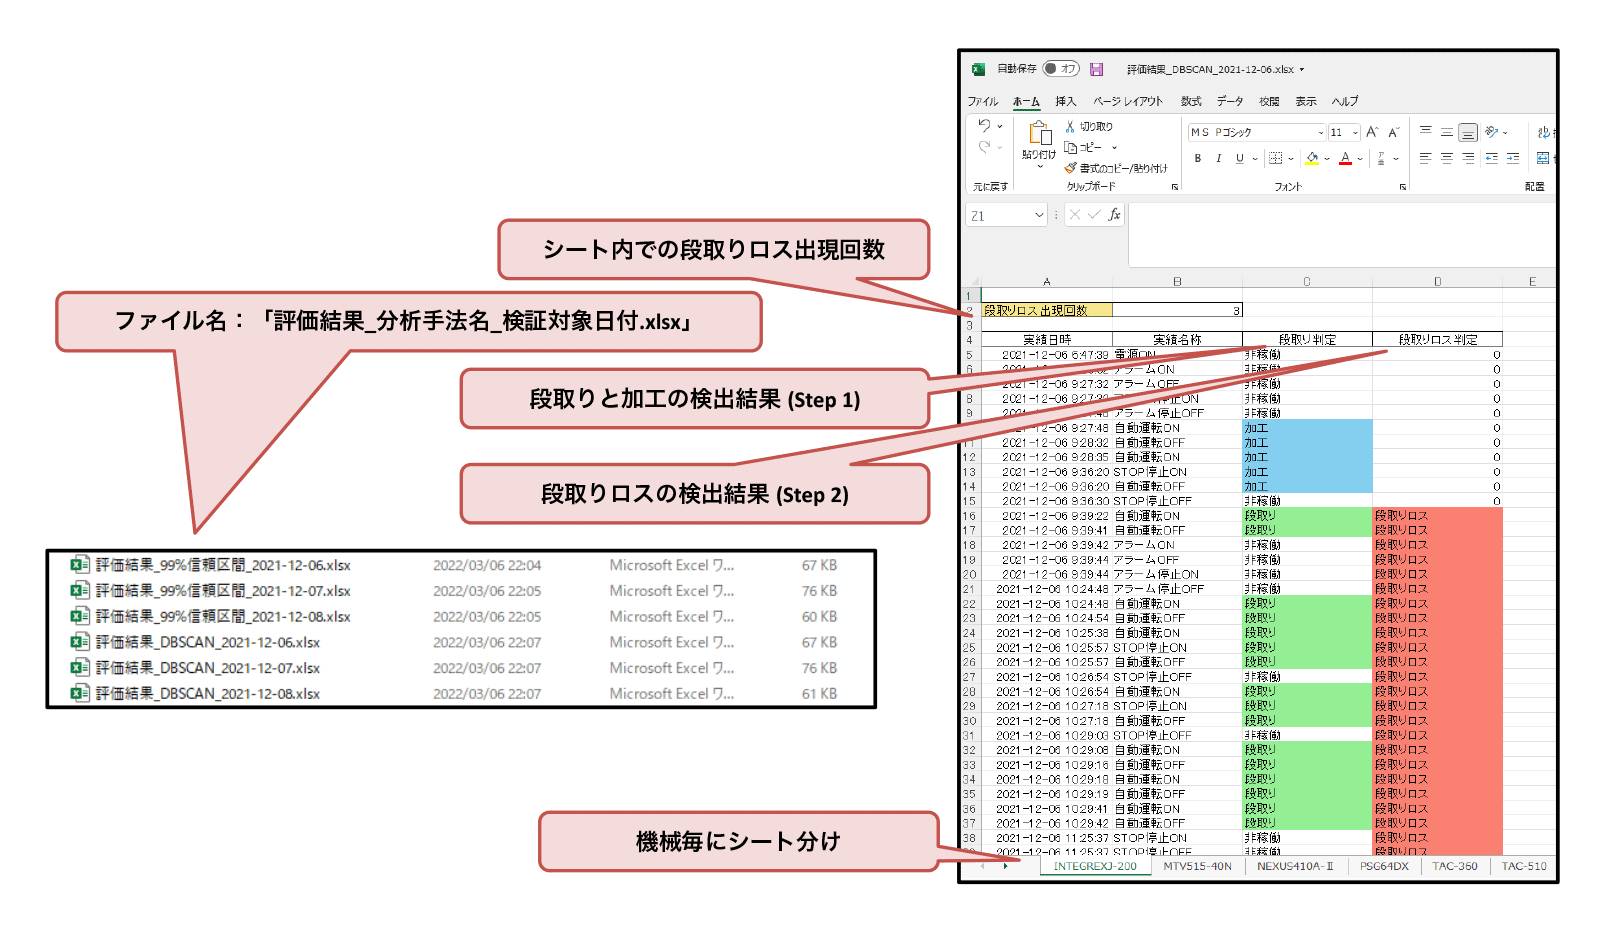Viewport: 1600px width, 936px height.
Task: Open 評価結果_DBSCAN_2021-12-07.xlsx in file list
Action: point(207,668)
